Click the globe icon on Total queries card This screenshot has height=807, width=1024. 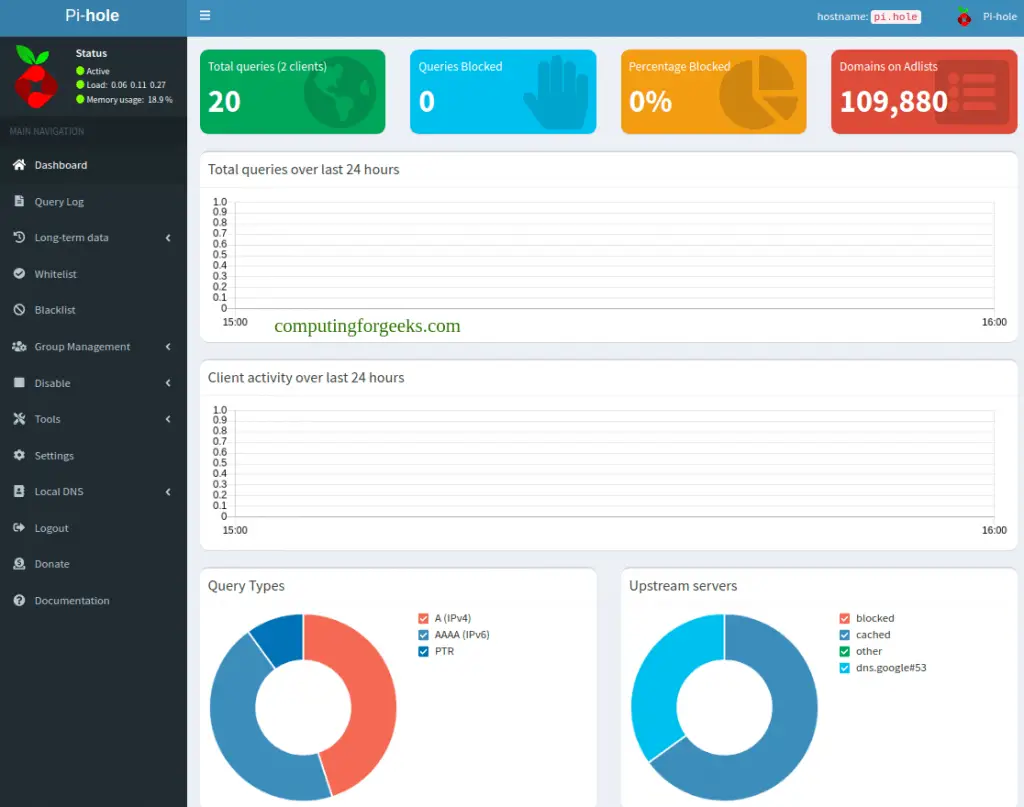pyautogui.click(x=340, y=92)
